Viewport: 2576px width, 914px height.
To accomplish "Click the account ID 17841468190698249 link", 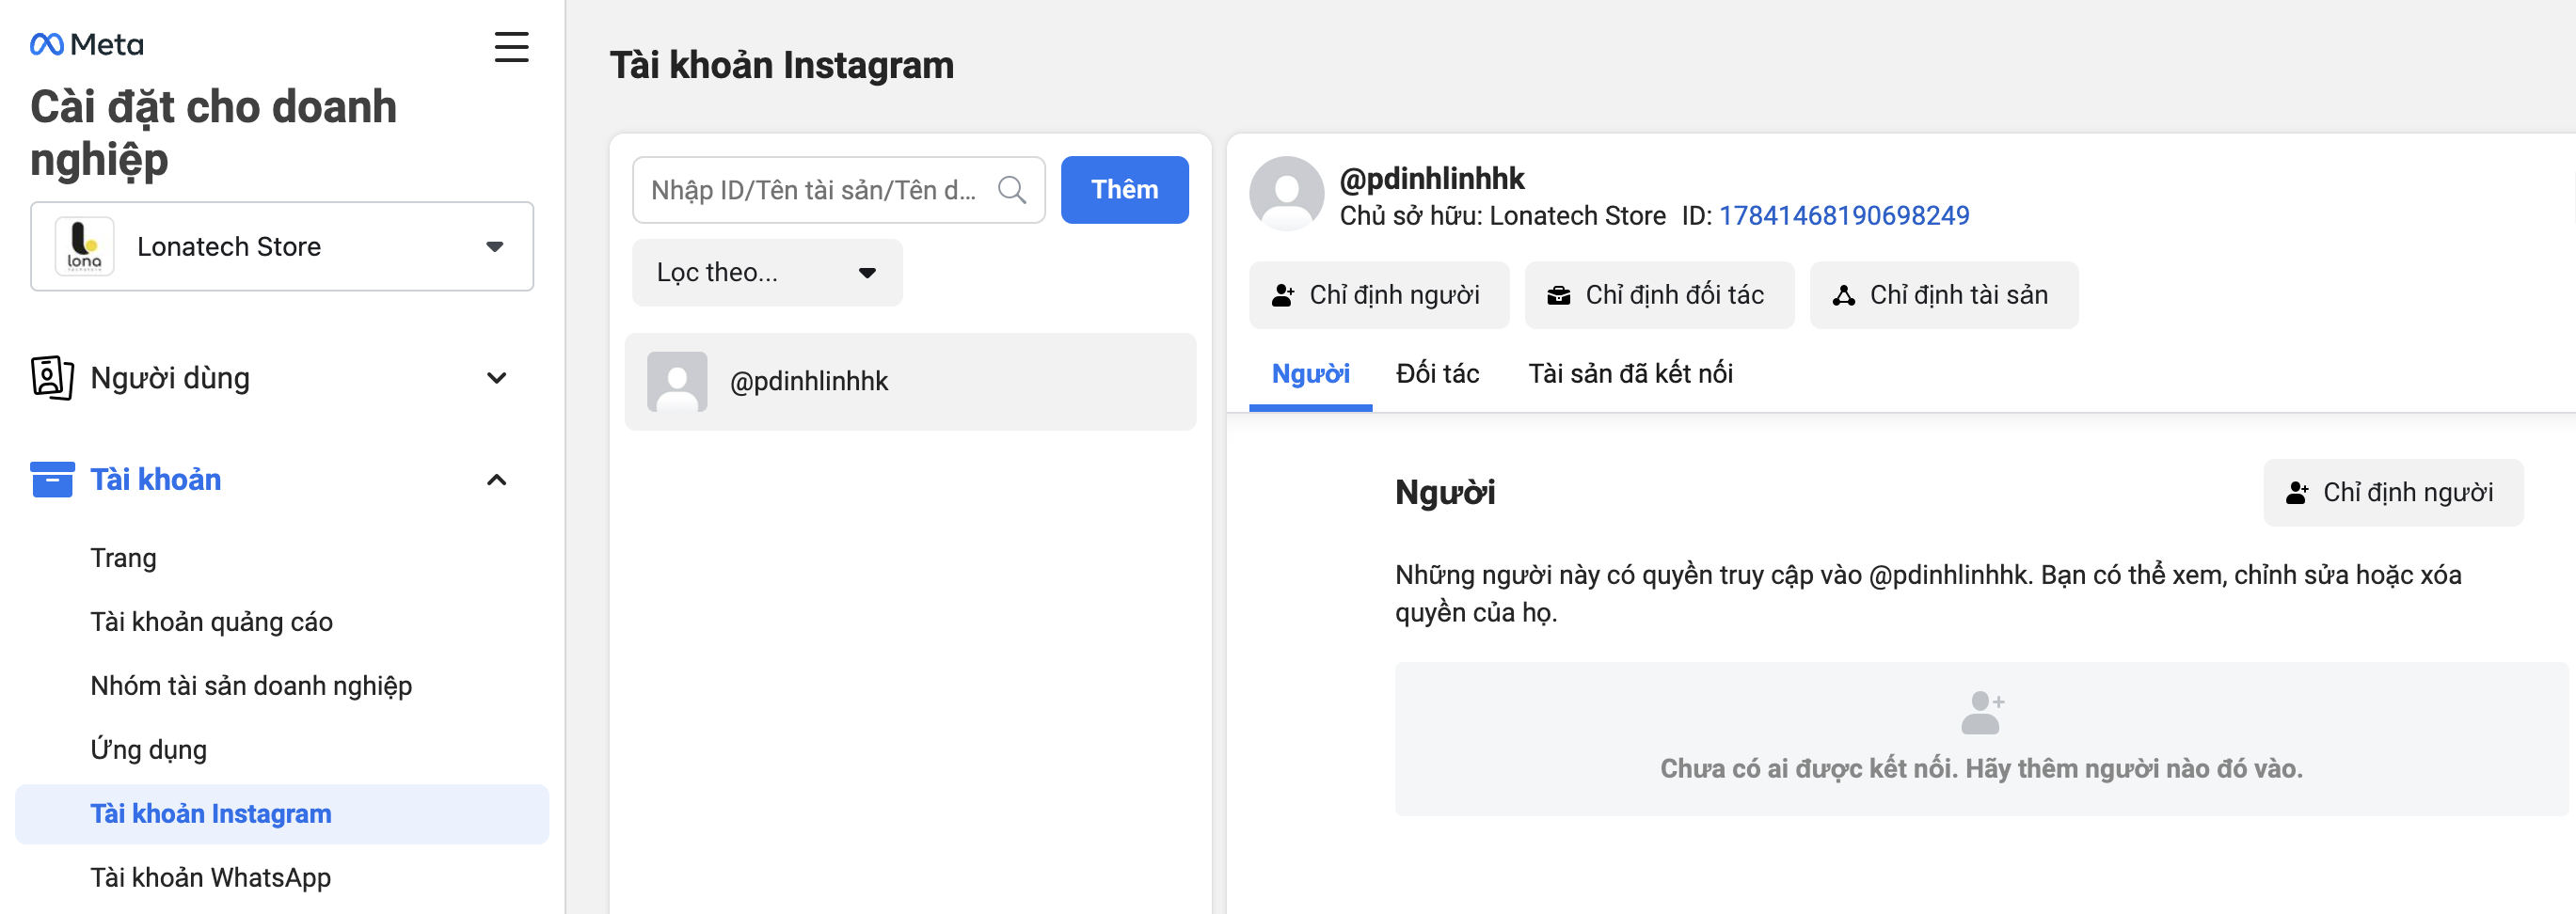I will (x=1843, y=215).
